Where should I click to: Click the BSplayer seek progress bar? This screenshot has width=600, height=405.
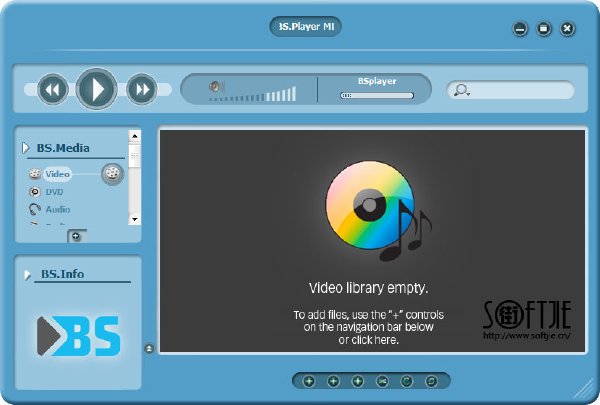pos(377,95)
